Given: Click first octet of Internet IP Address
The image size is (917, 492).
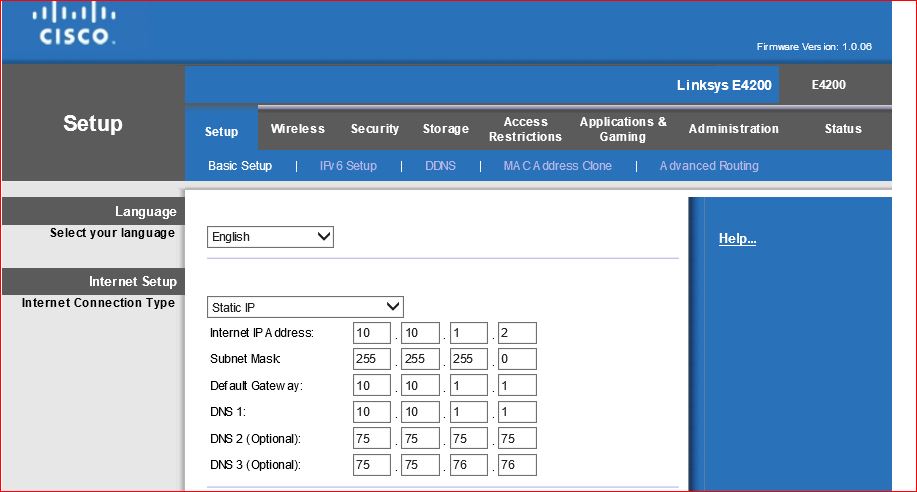Looking at the screenshot, I should [x=372, y=333].
